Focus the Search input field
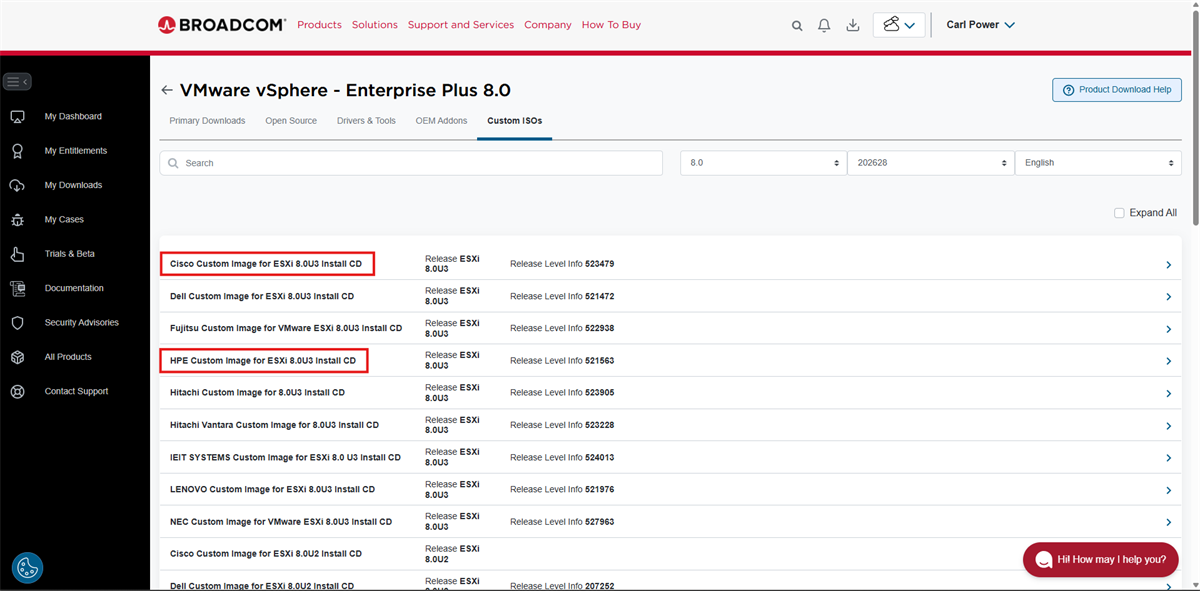 [411, 163]
